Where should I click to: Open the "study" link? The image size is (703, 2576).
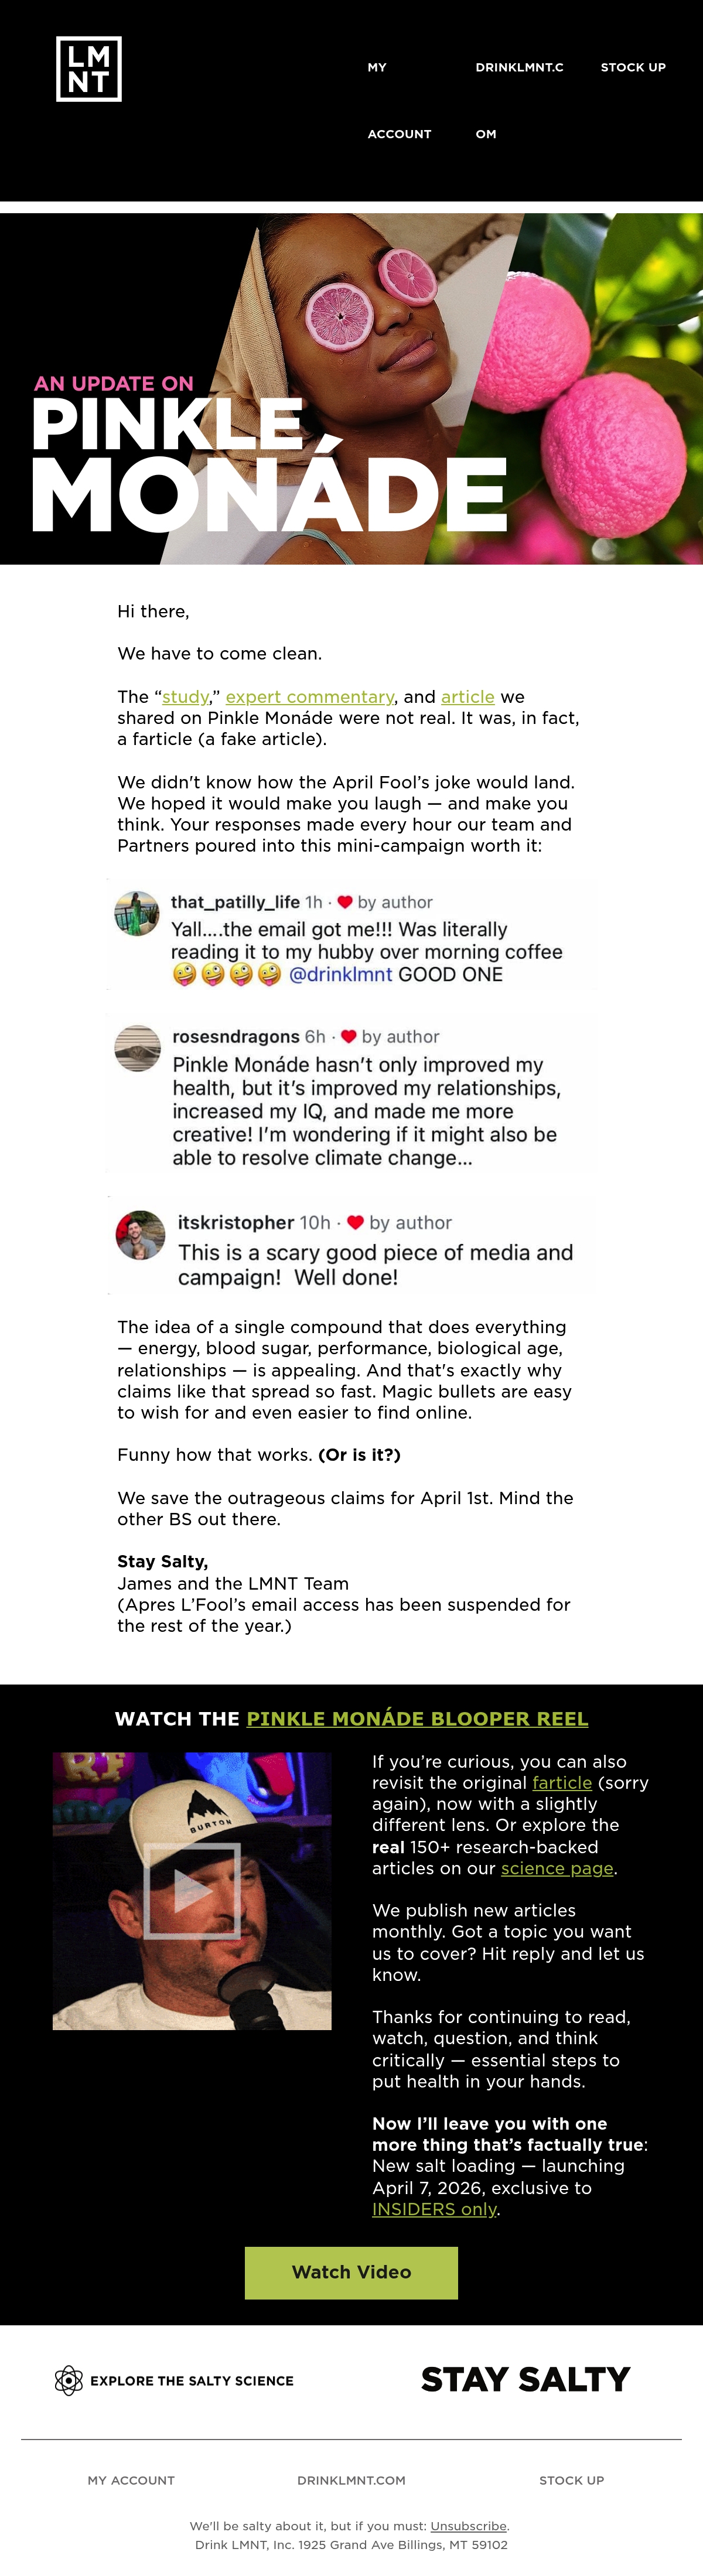point(186,697)
